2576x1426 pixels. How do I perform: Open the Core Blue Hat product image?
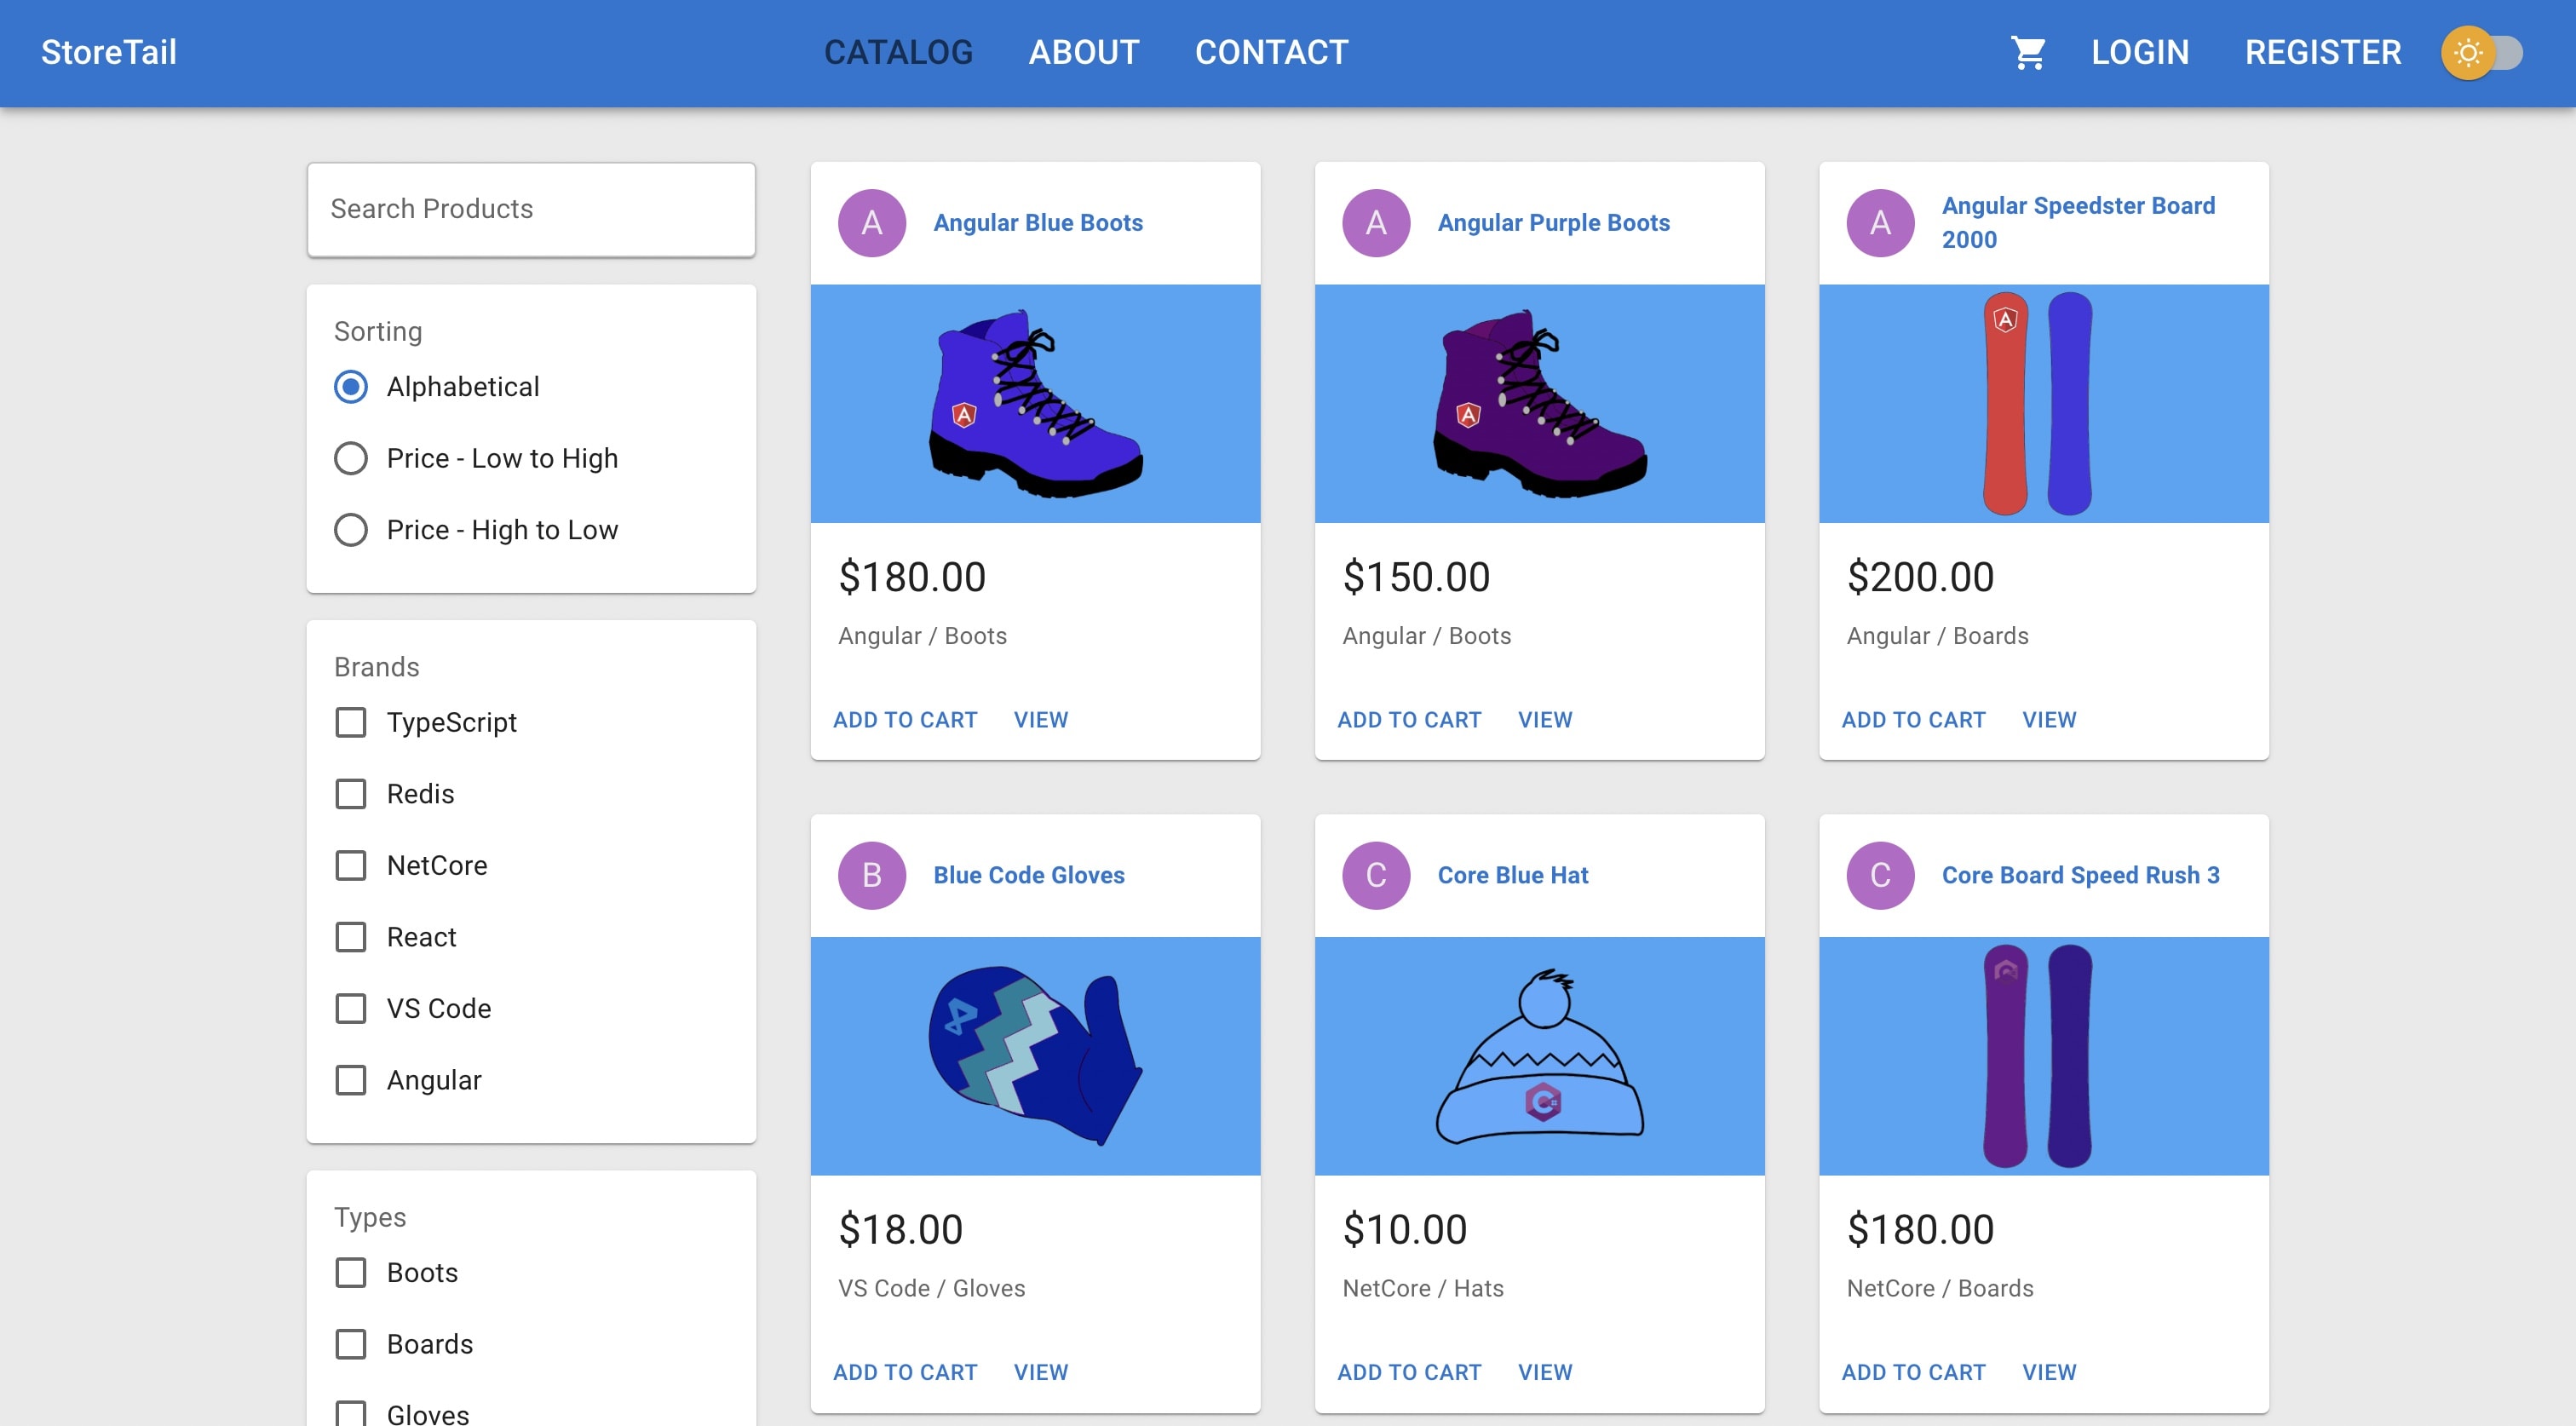pos(1539,1056)
